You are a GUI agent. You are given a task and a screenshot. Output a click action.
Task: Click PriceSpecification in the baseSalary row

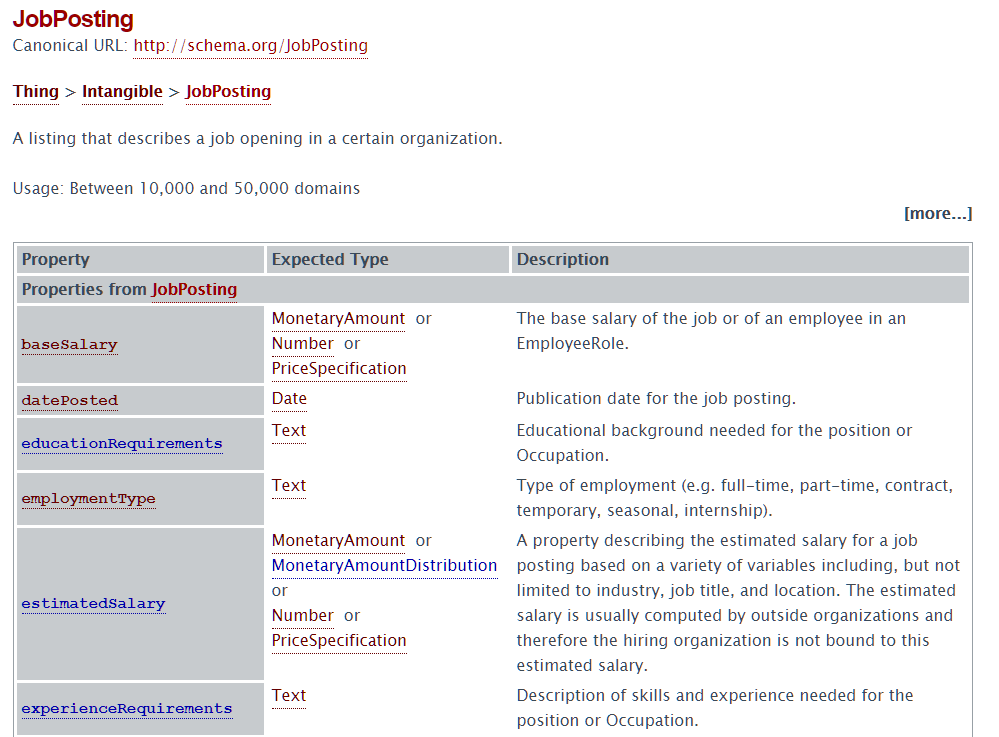click(x=339, y=369)
